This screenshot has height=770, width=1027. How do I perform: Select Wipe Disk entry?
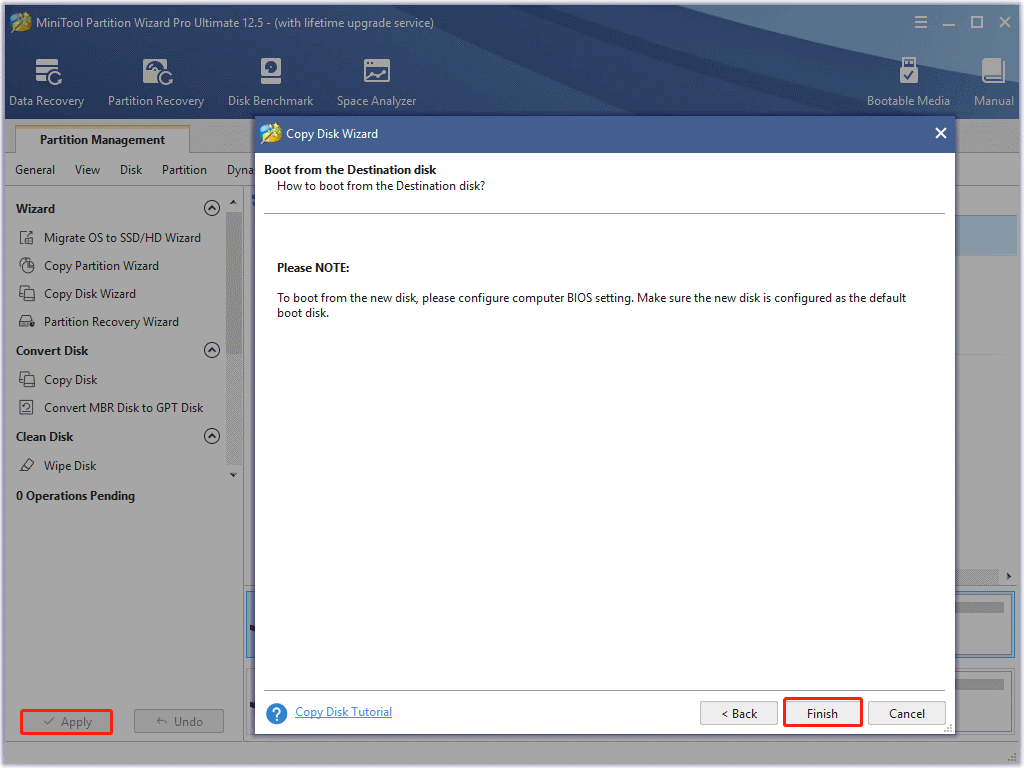pos(70,466)
